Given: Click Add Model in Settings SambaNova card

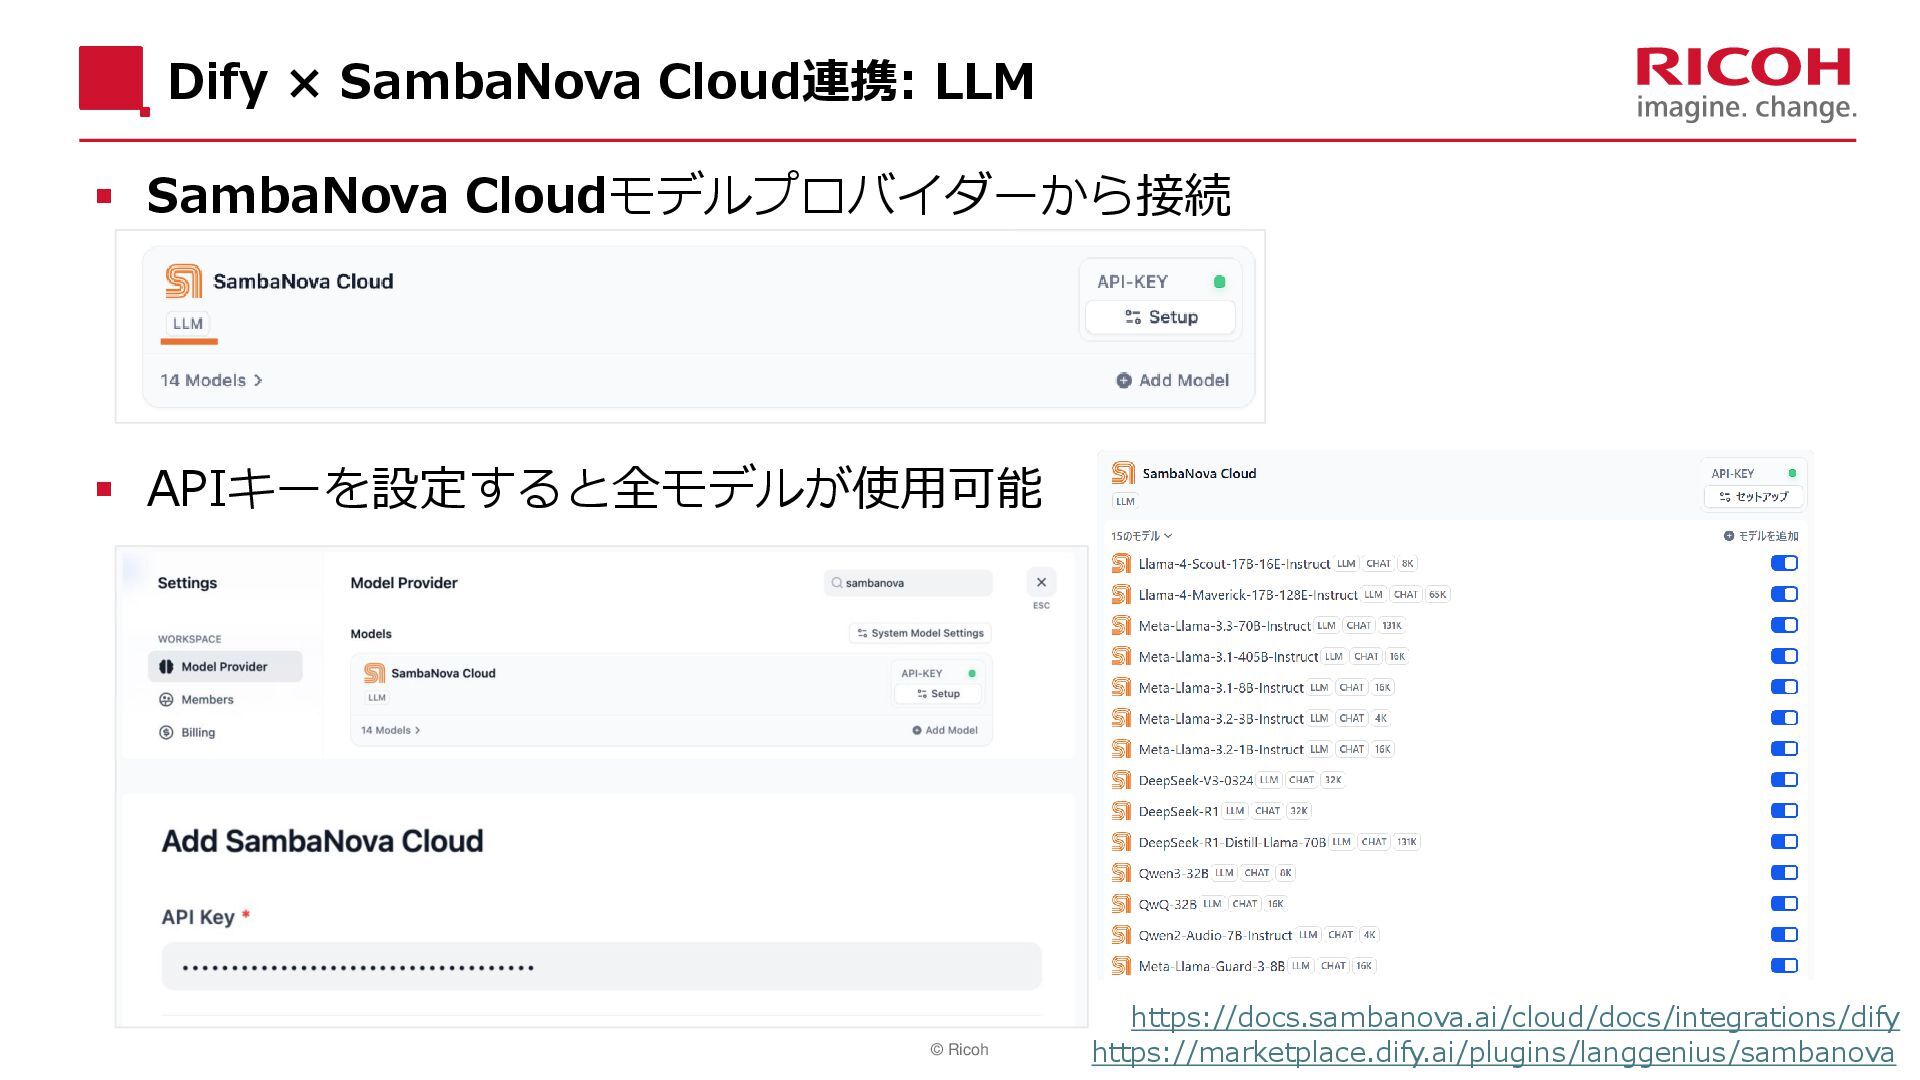Looking at the screenshot, I should click(x=945, y=730).
